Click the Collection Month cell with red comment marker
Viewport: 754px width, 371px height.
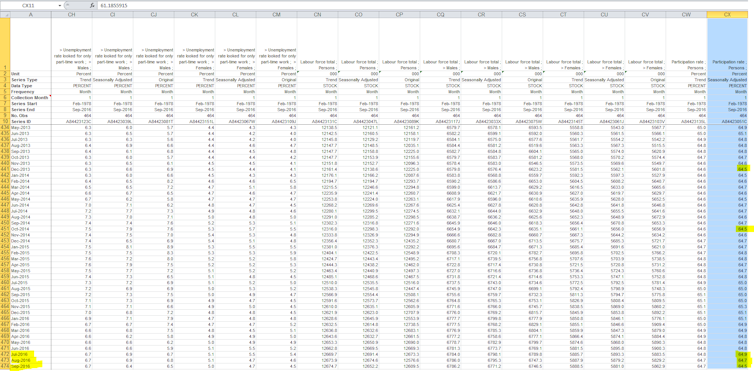pyautogui.click(x=31, y=98)
